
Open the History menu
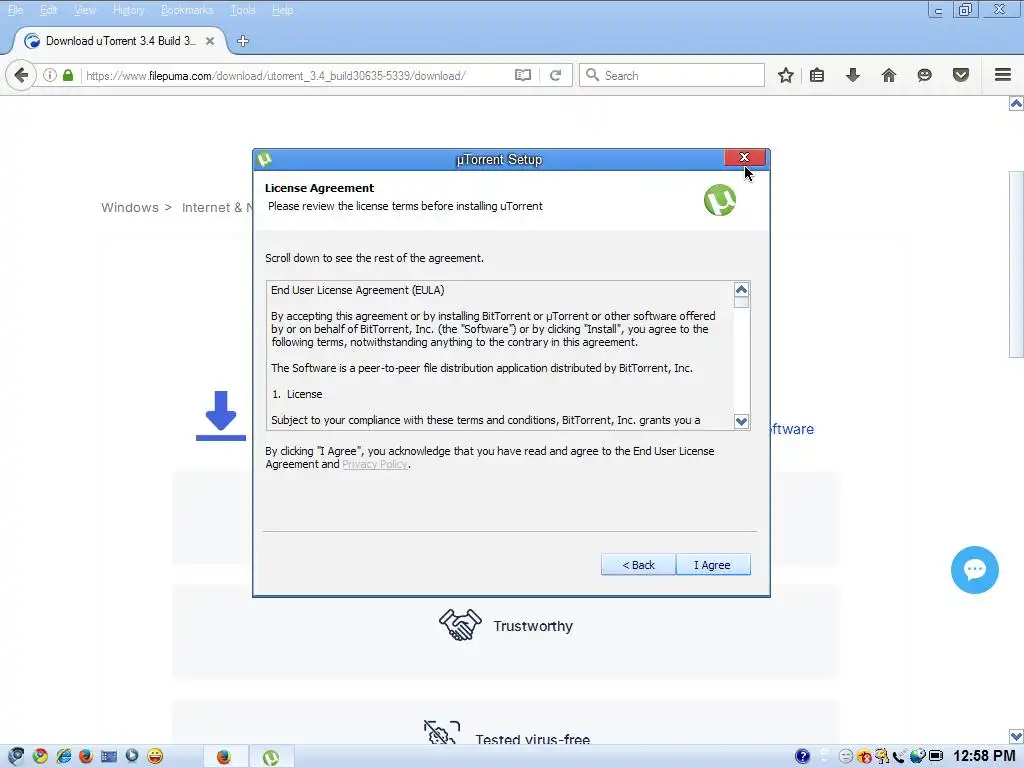(x=128, y=10)
